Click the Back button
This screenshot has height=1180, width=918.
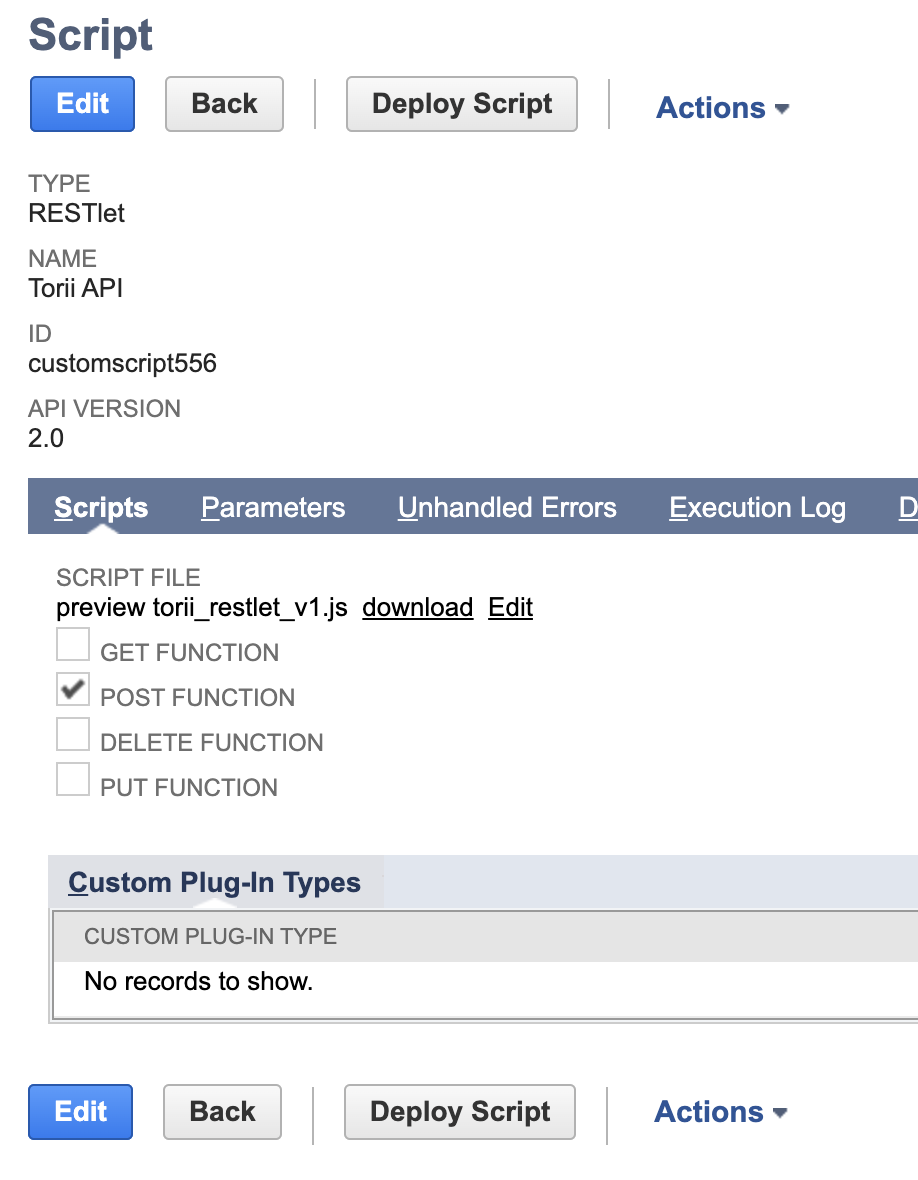(x=224, y=104)
